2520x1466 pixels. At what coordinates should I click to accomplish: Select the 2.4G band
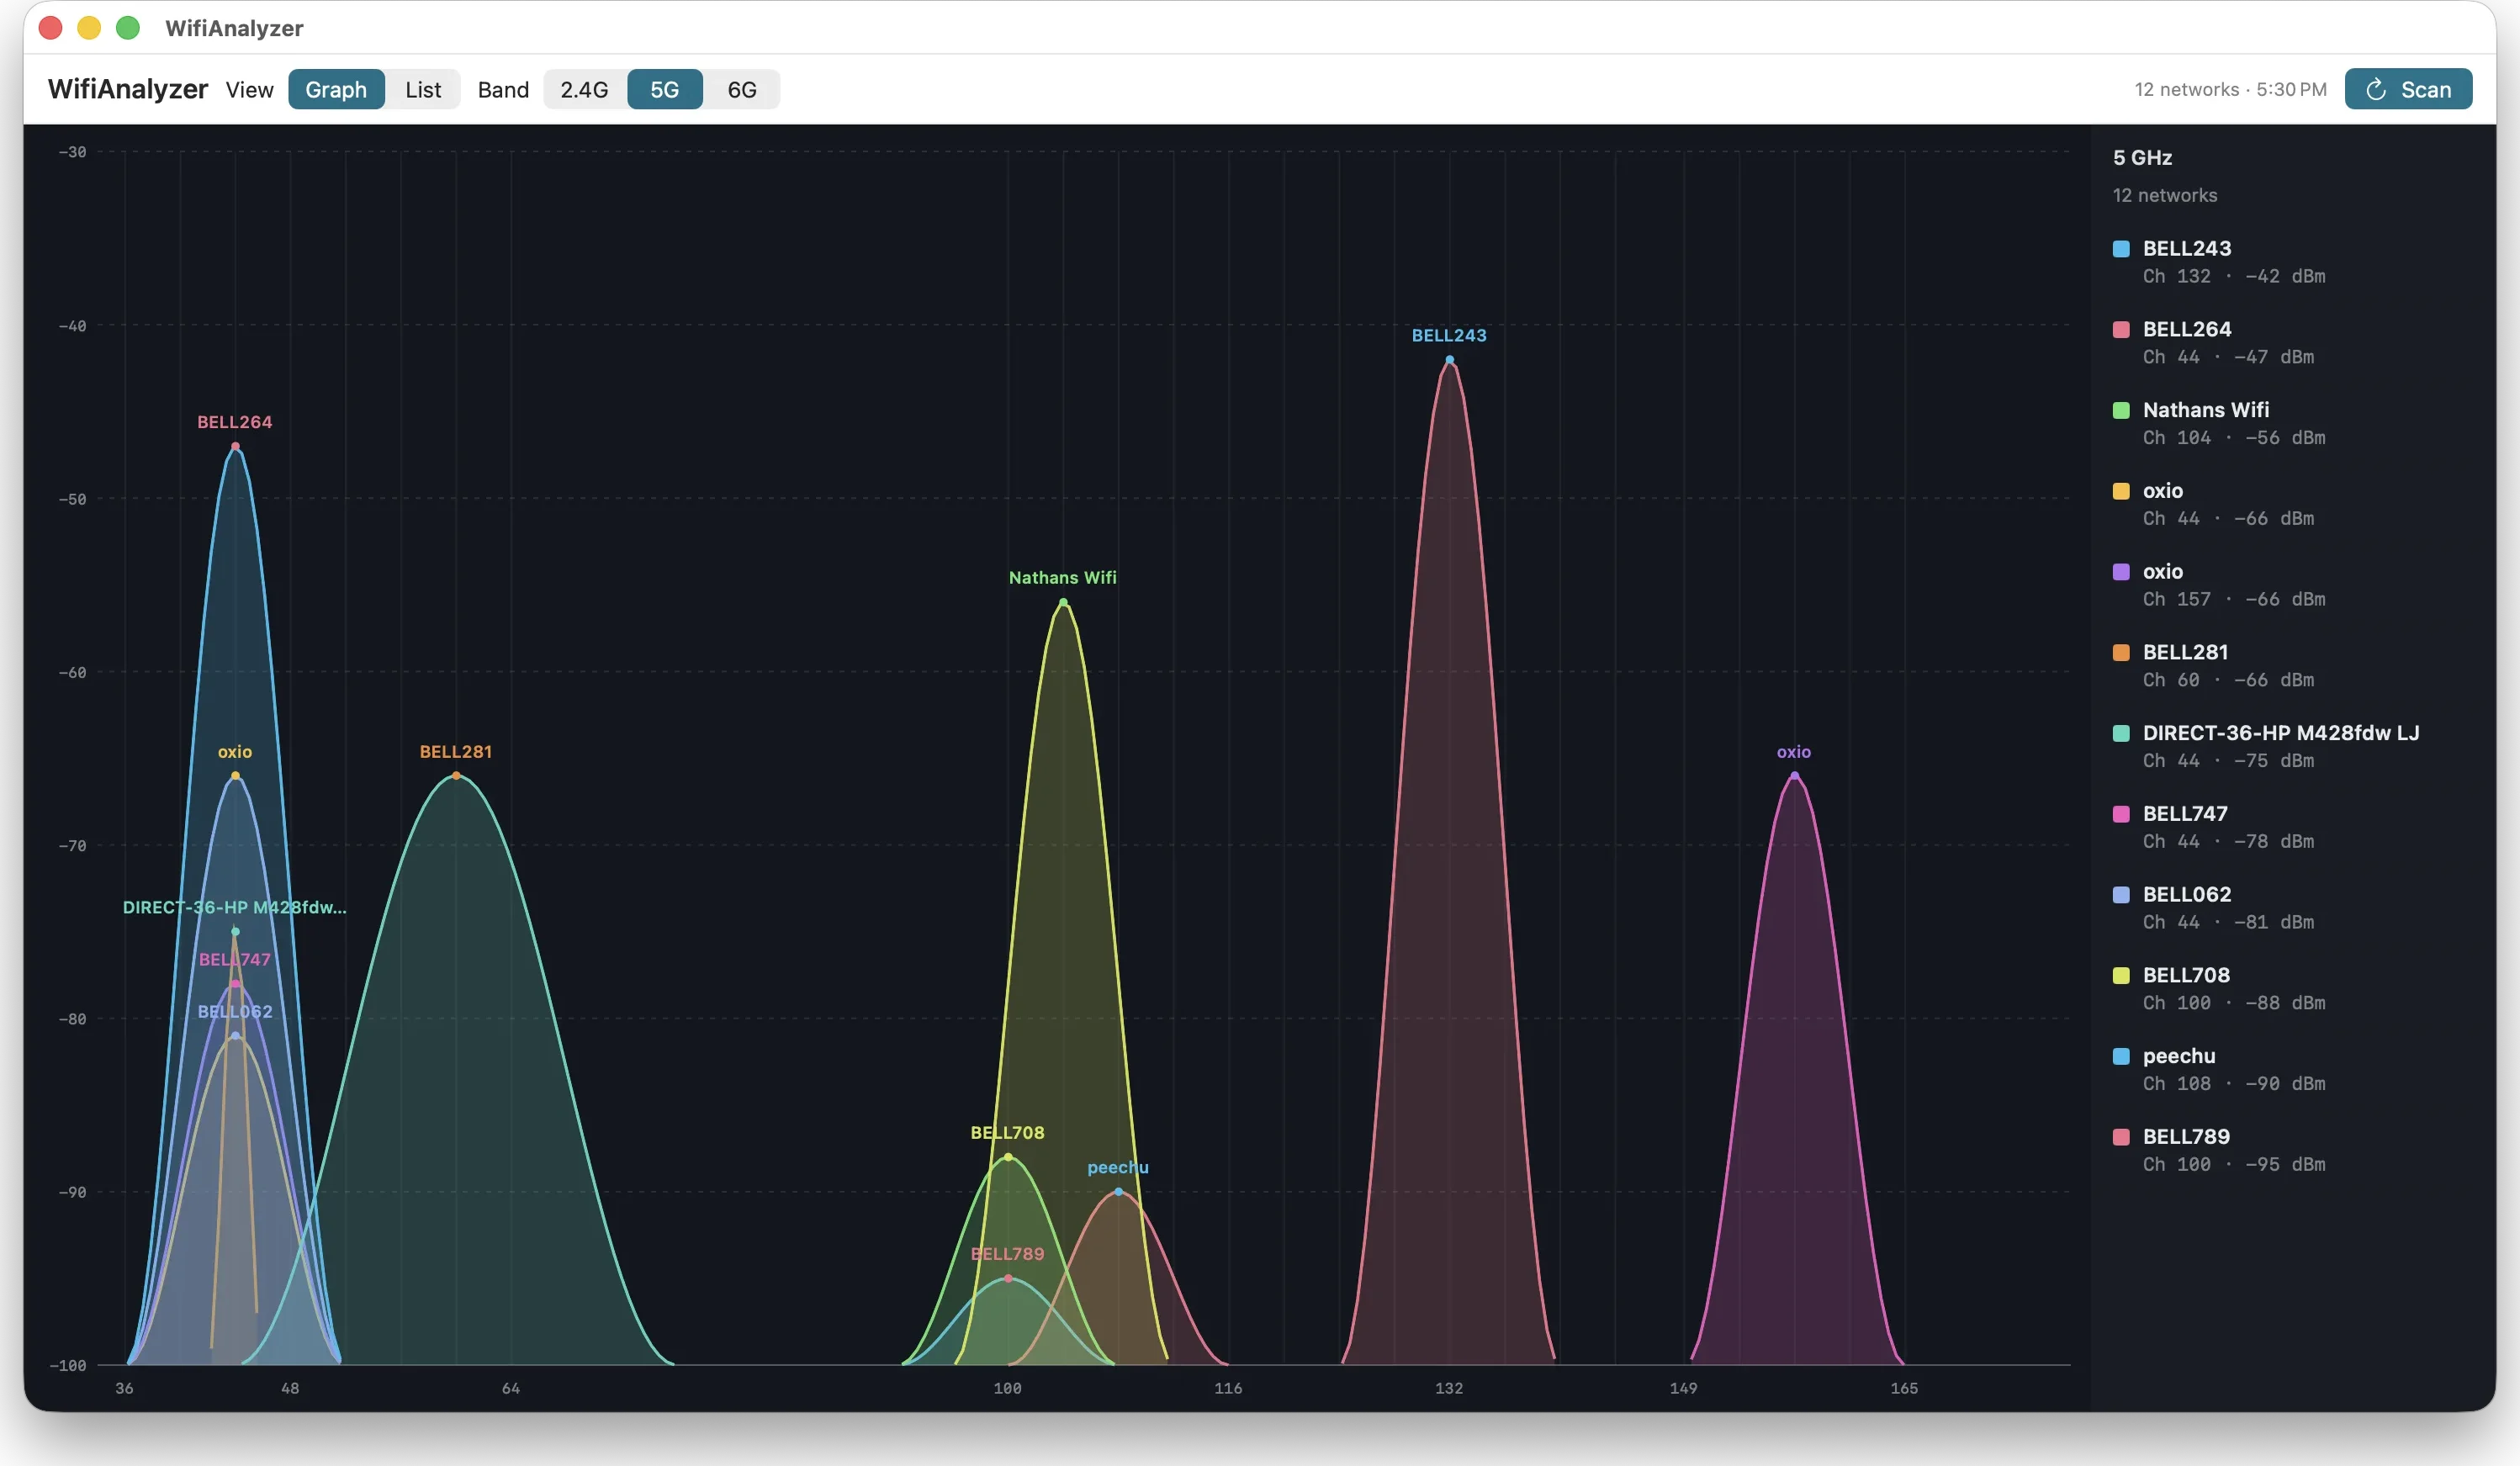584,89
